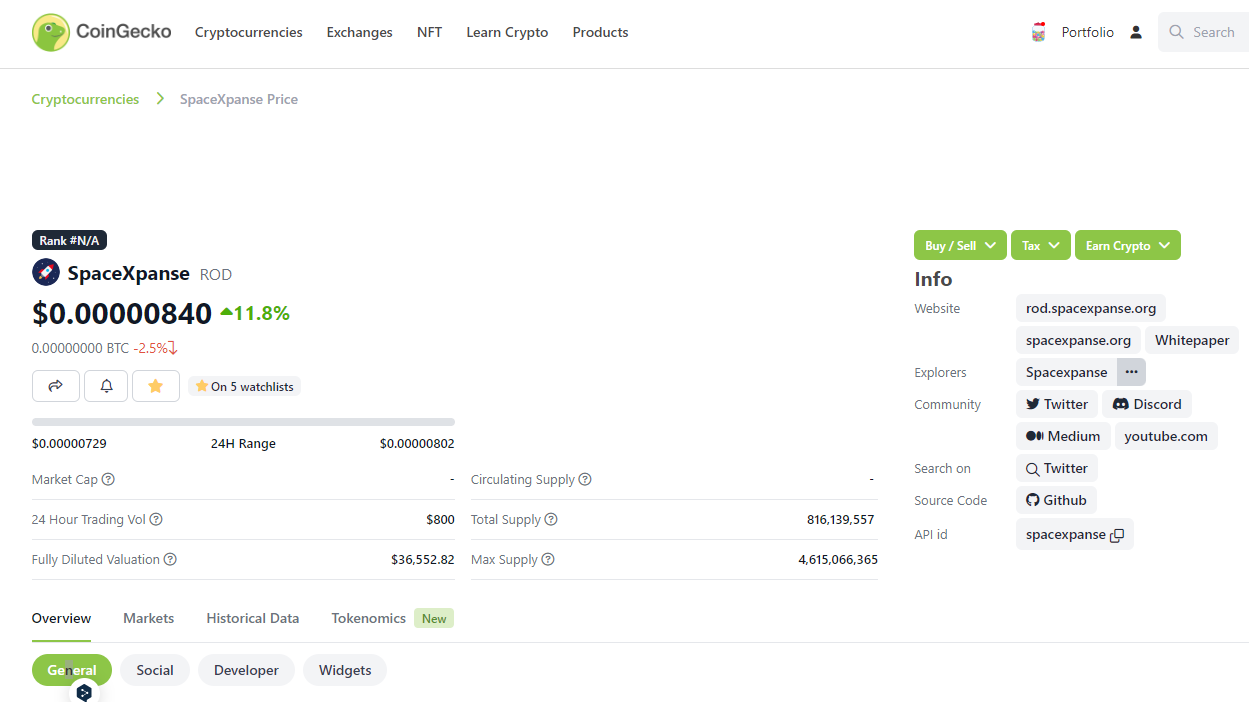The height and width of the screenshot is (702, 1249).
Task: Open the Cryptocurrencies nav menu
Action: [x=249, y=32]
